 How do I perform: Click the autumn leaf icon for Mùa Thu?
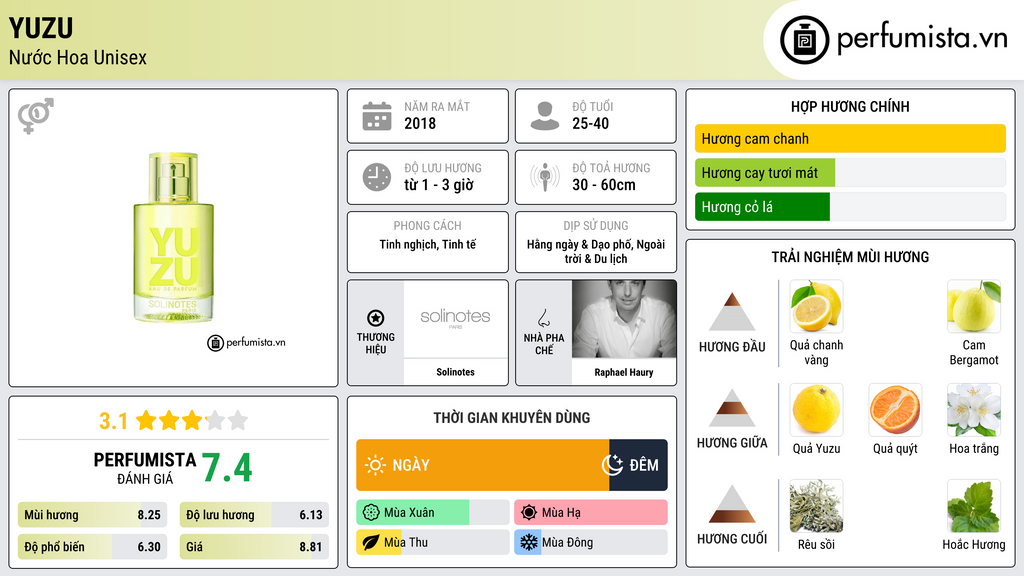coord(371,542)
